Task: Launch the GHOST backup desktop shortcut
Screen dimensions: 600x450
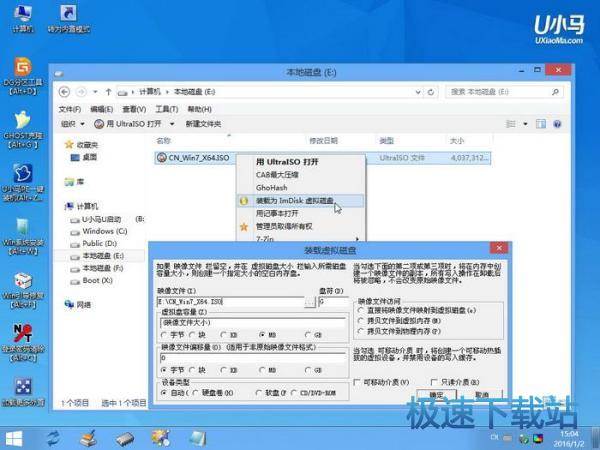Action: pyautogui.click(x=23, y=129)
